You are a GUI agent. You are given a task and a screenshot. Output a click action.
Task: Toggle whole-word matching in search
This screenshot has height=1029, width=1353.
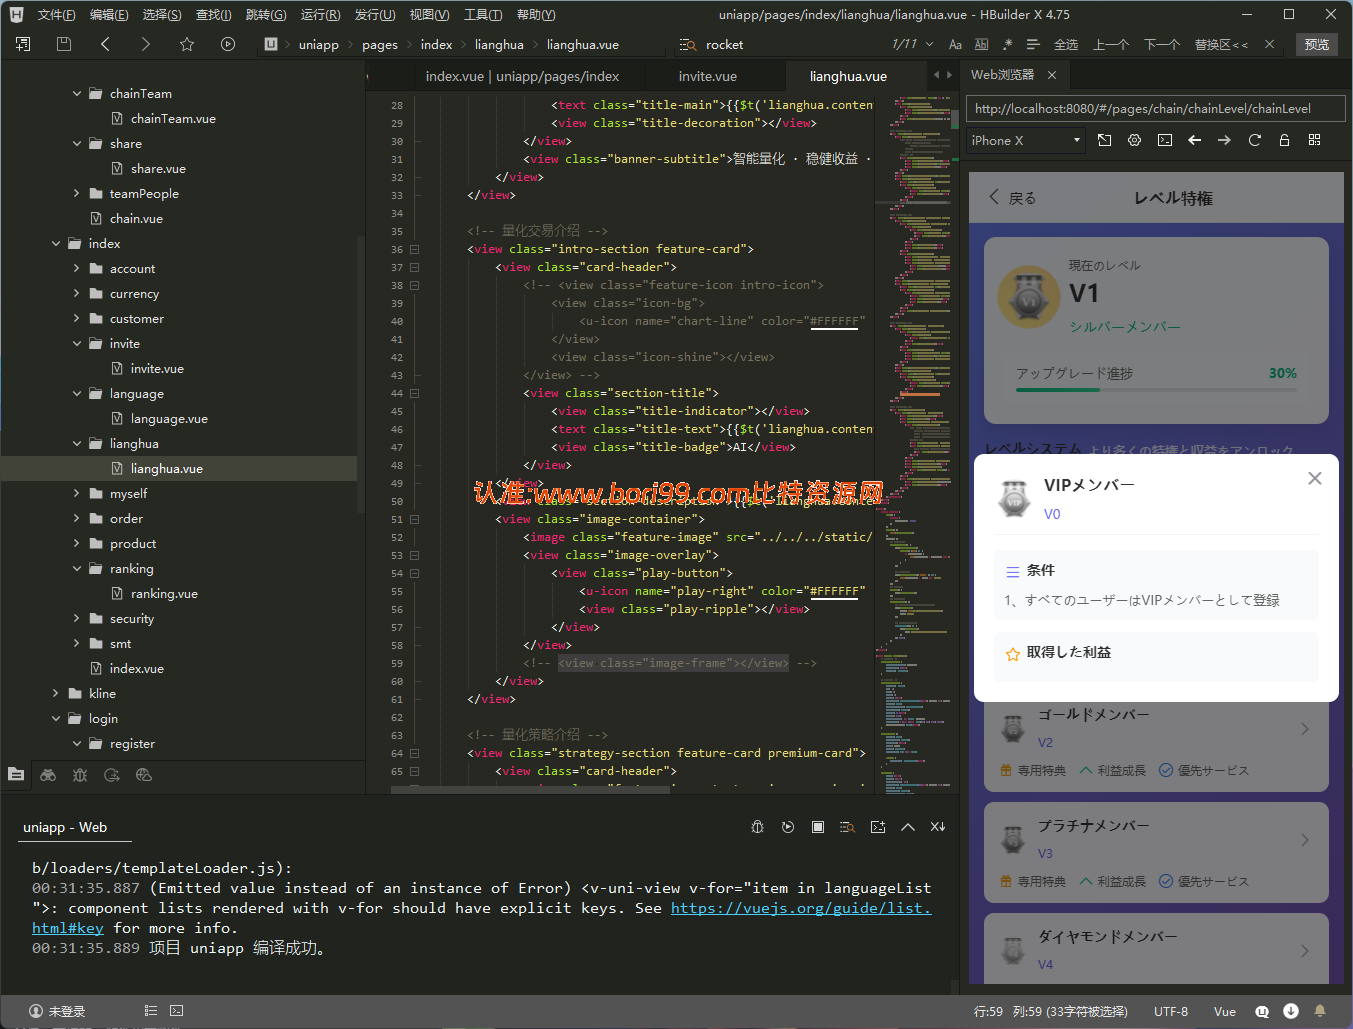point(981,45)
